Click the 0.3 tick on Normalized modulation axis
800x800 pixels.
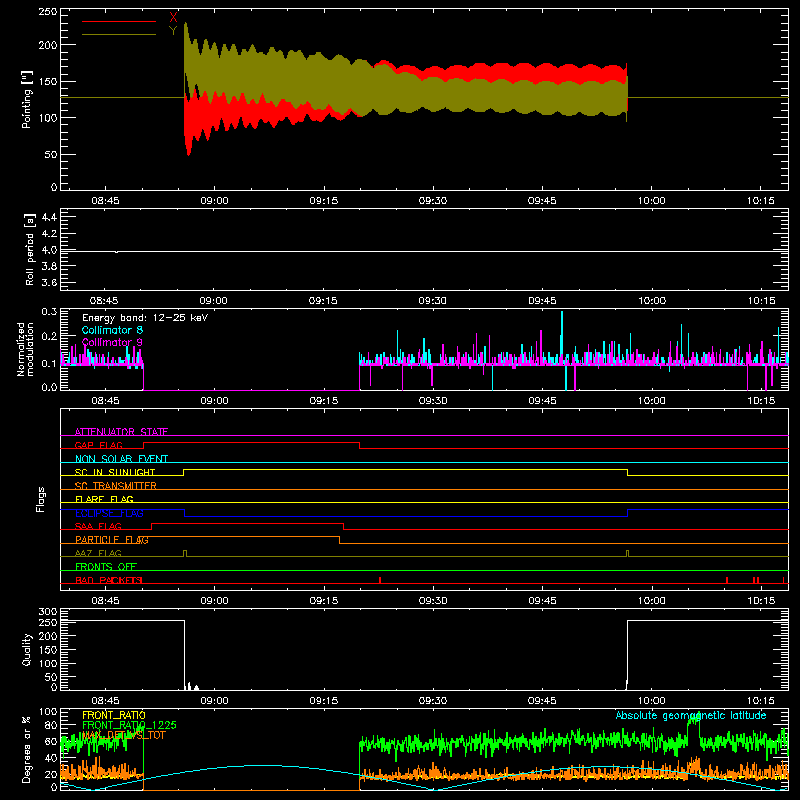coord(49,312)
